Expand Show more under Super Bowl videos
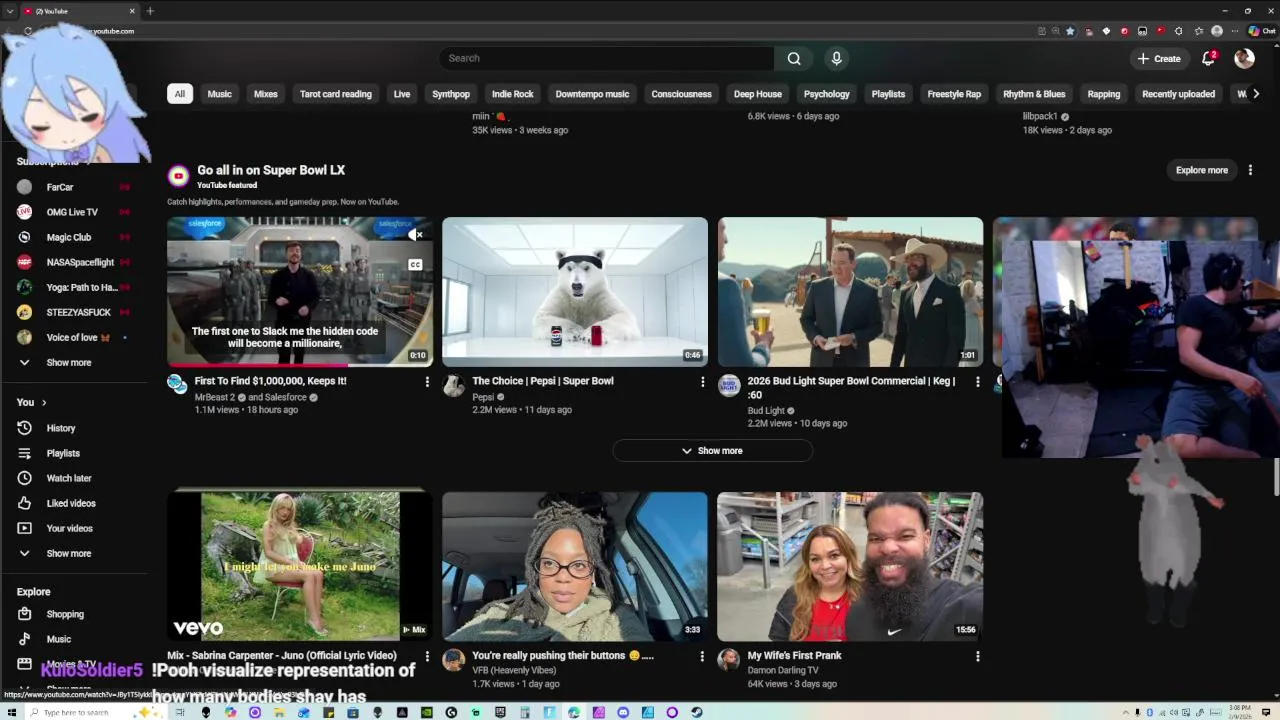Image resolution: width=1280 pixels, height=720 pixels. click(712, 451)
